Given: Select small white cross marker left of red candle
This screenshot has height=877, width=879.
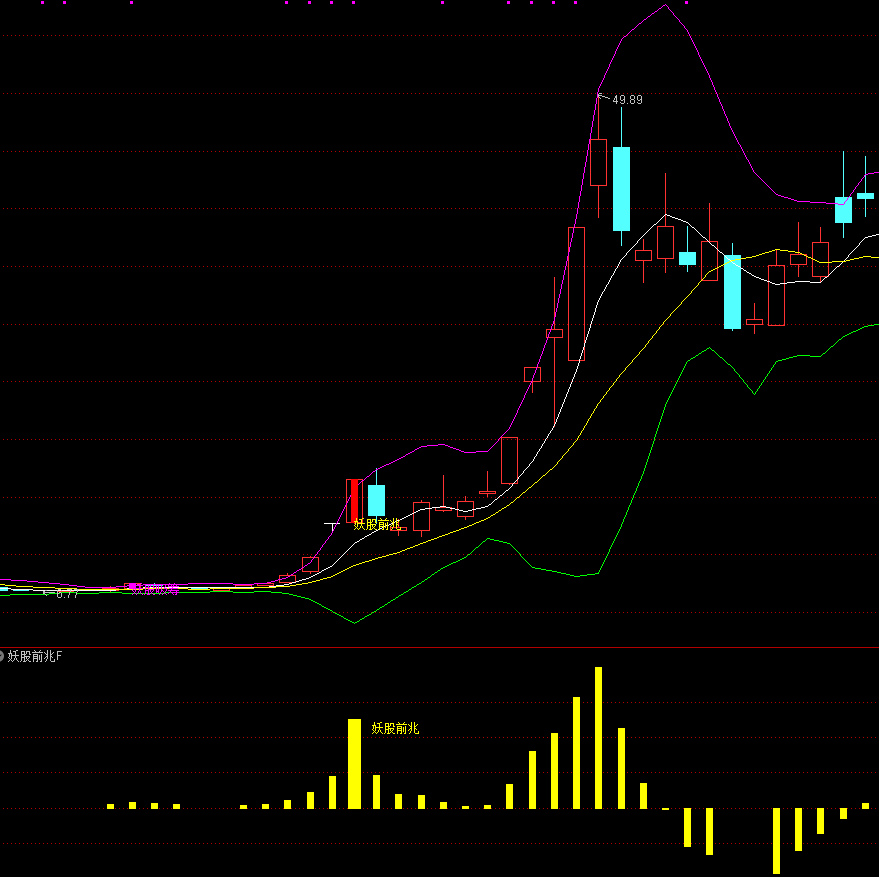Looking at the screenshot, I should coord(331,524).
